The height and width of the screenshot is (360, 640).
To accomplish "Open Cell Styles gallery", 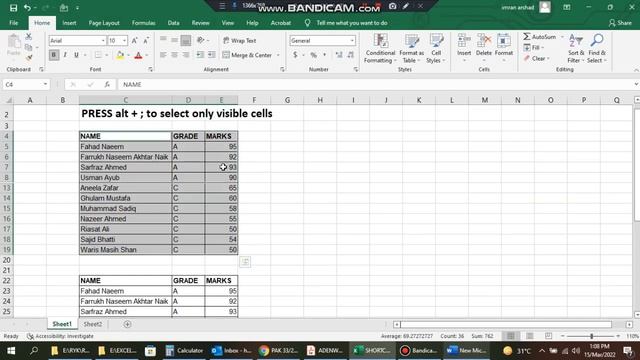I will [x=436, y=49].
